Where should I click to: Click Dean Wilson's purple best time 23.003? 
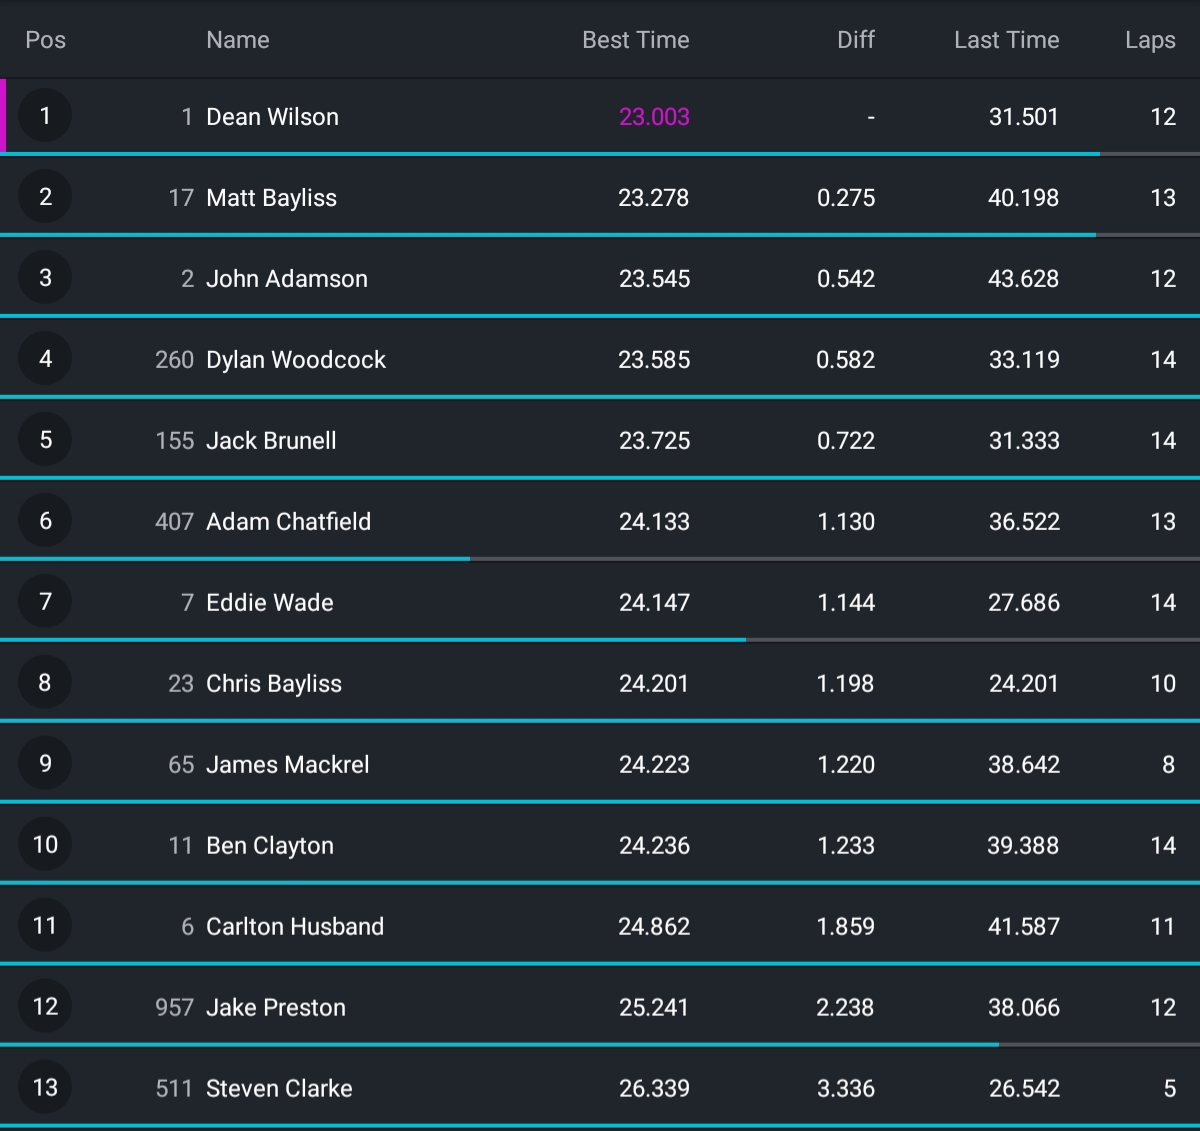(654, 117)
